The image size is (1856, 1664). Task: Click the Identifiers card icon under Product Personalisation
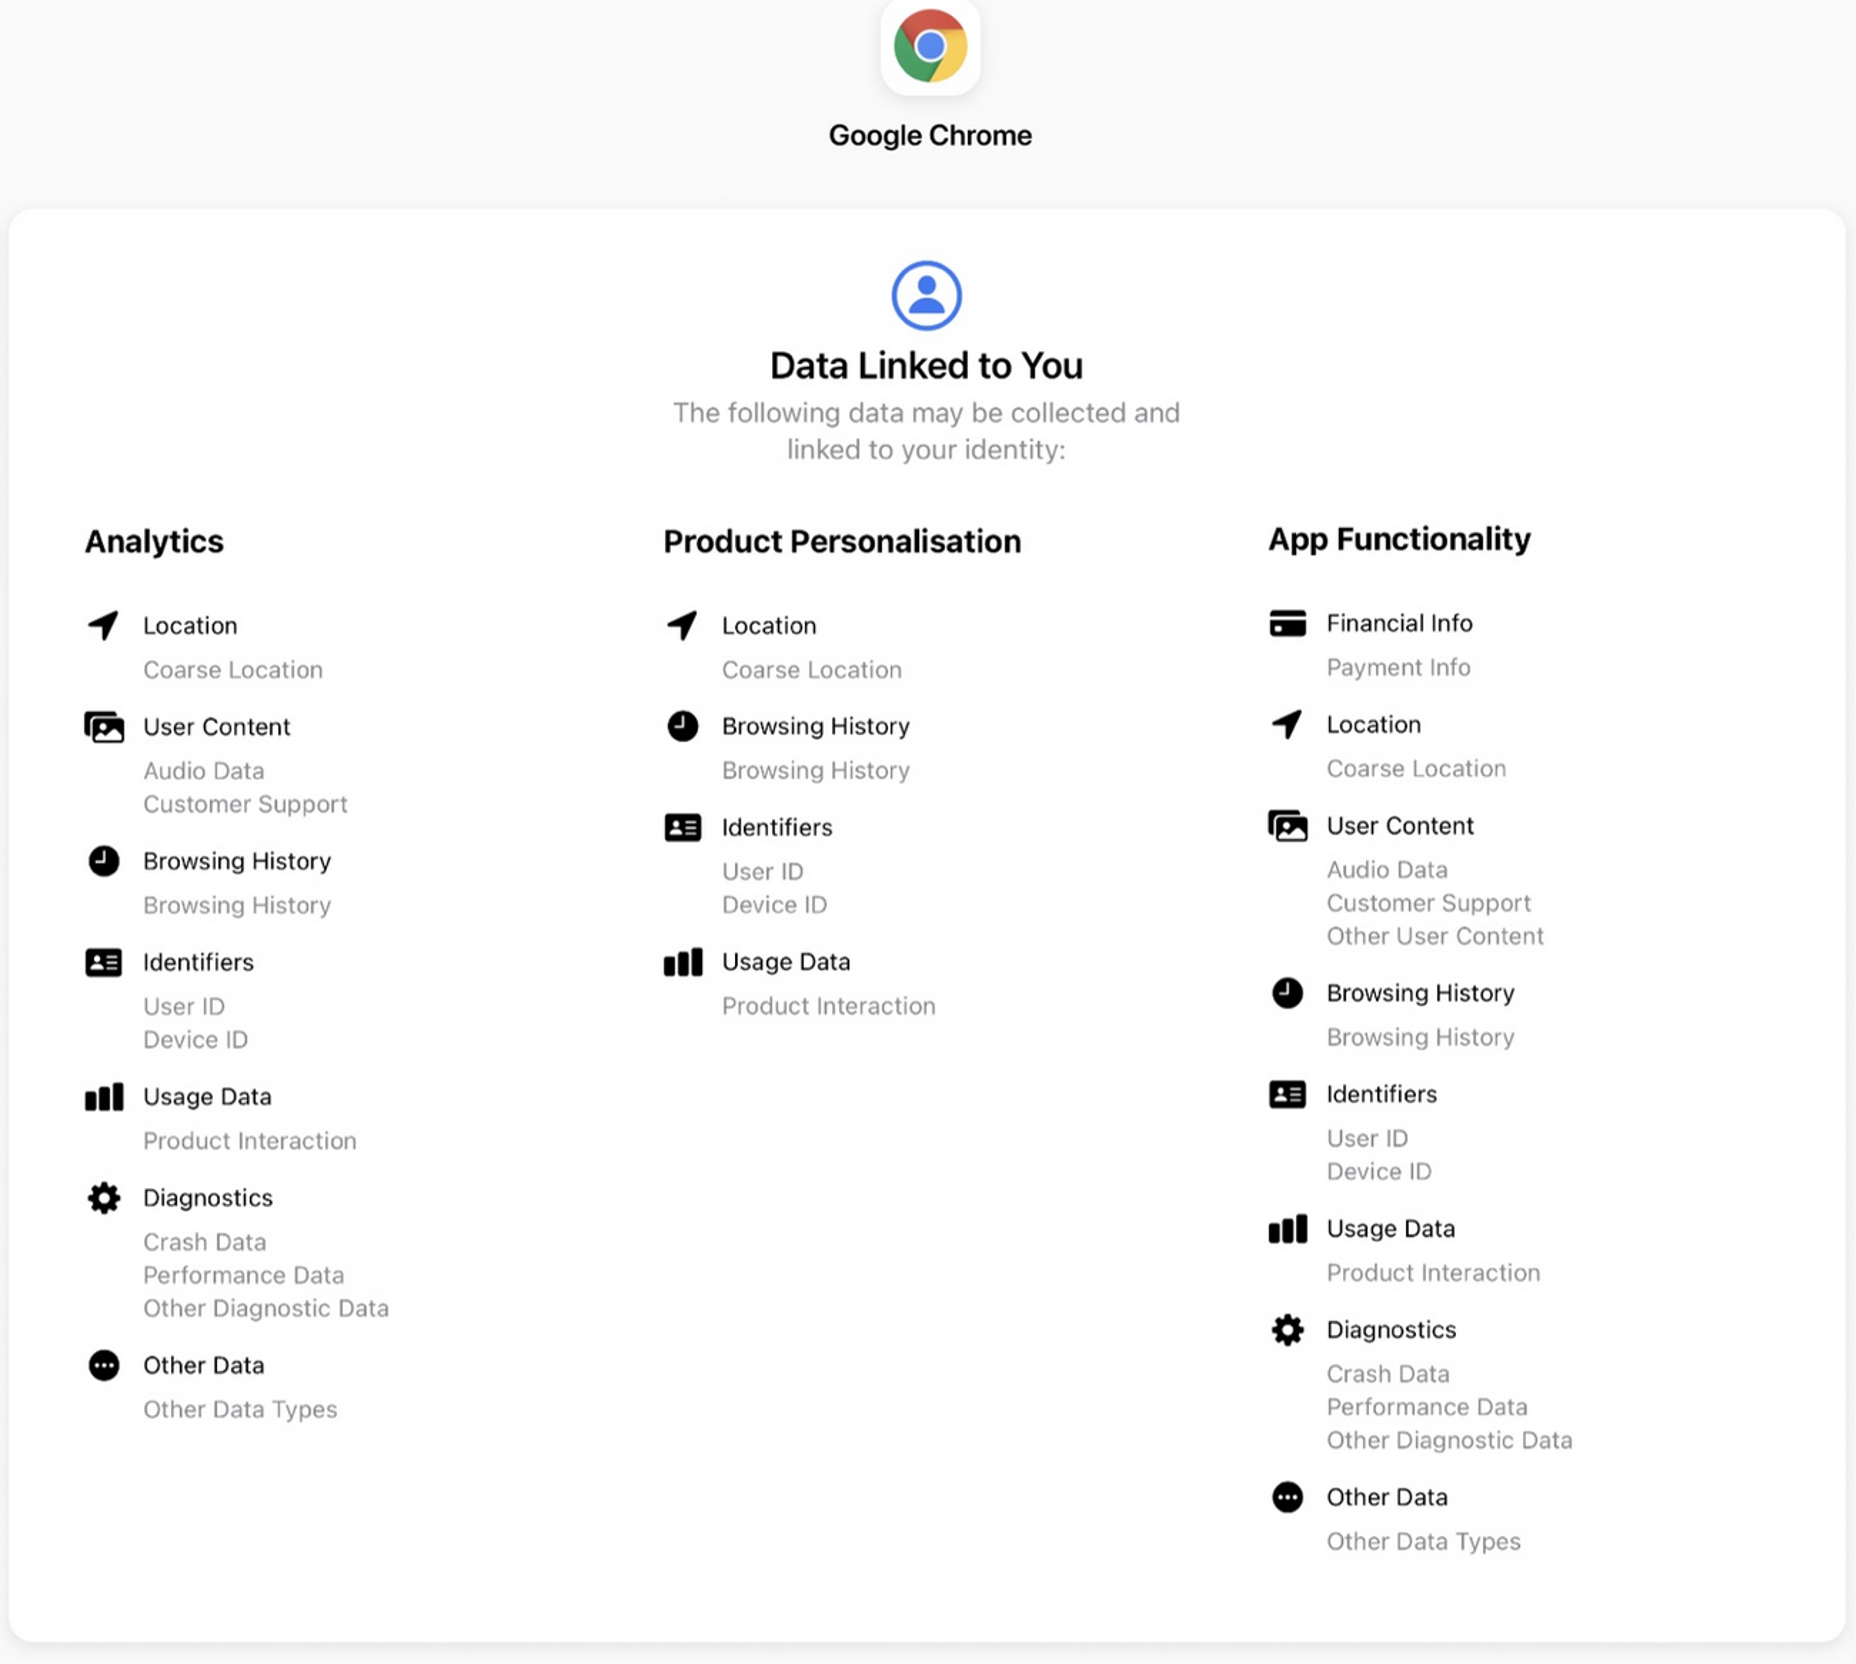coord(683,827)
